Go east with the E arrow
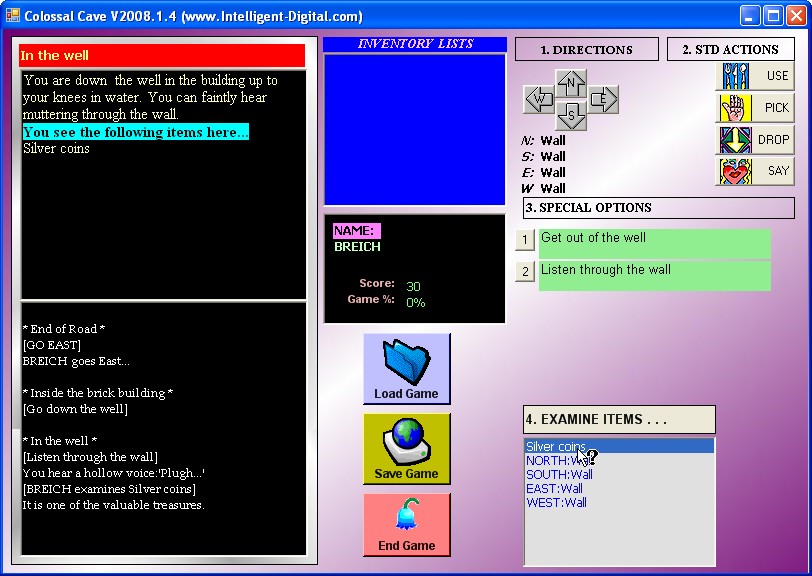Screen dimensions: 812x576 [603, 98]
